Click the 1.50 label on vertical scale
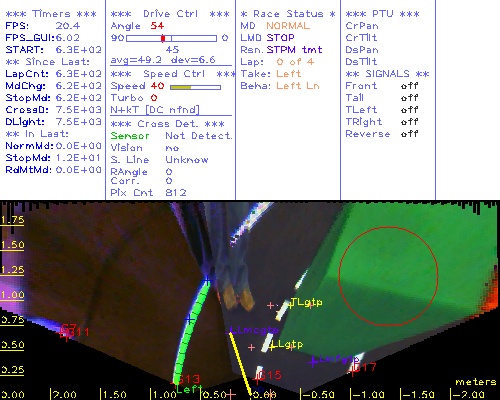 12,245
